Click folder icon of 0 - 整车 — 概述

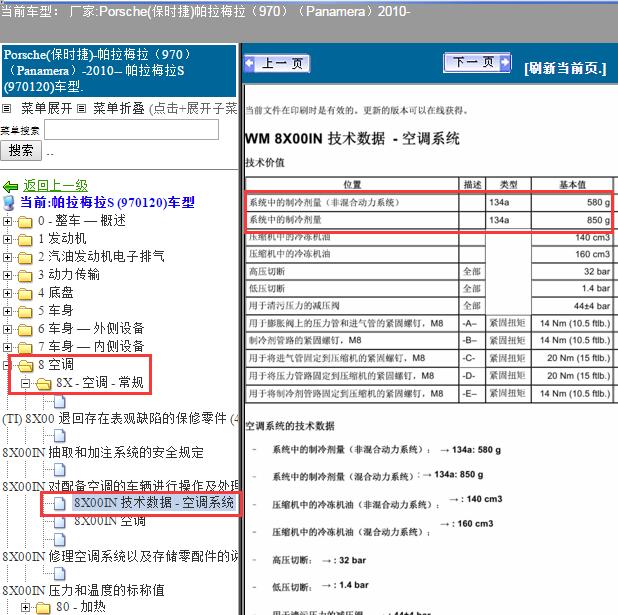[x=25, y=222]
